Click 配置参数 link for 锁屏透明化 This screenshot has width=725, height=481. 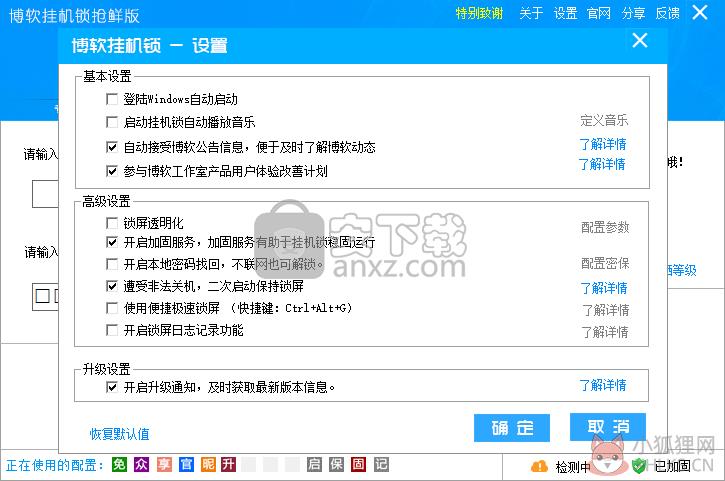click(x=605, y=228)
